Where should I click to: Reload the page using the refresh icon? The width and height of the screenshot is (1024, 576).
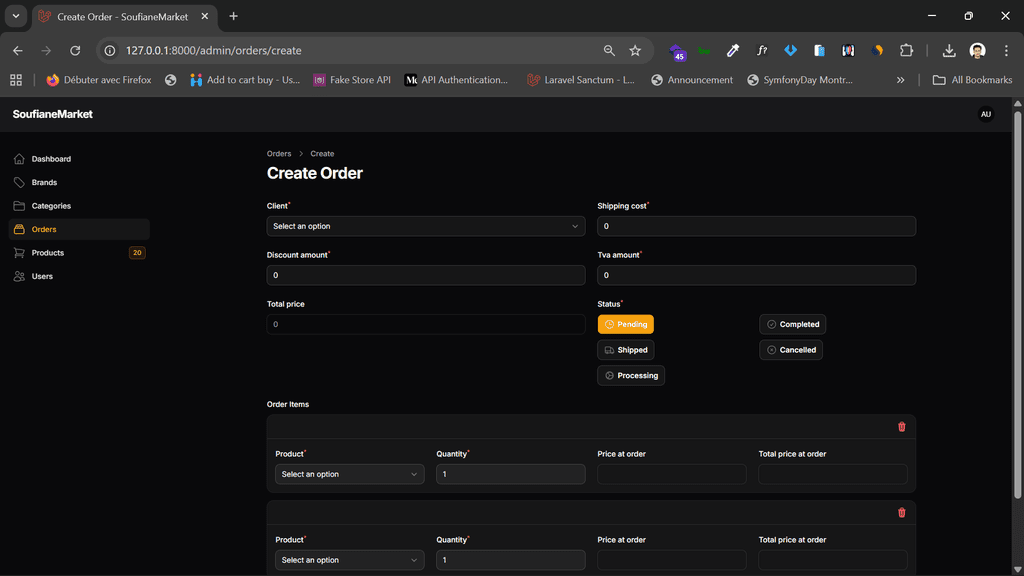click(x=75, y=50)
